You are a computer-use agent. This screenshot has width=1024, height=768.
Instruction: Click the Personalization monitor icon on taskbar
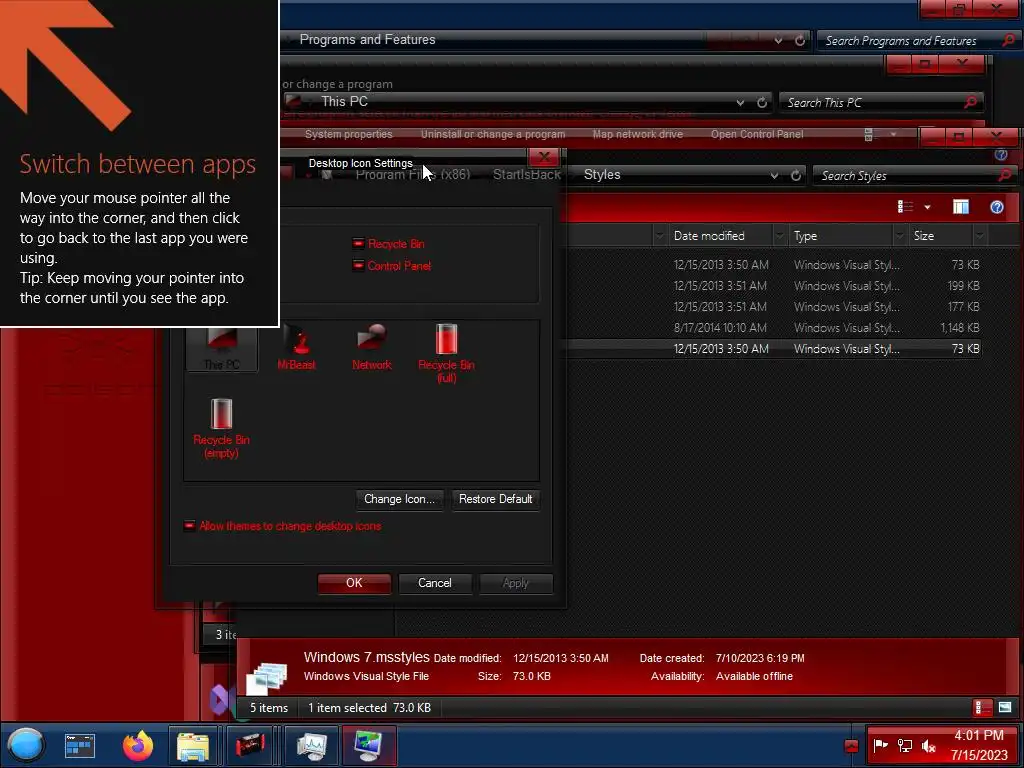coord(368,746)
